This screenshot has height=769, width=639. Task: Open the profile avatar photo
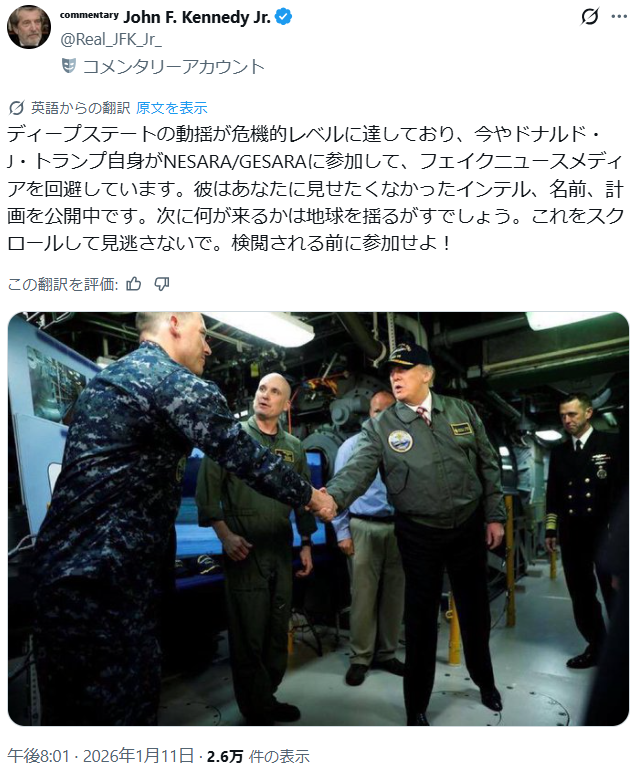point(28,27)
